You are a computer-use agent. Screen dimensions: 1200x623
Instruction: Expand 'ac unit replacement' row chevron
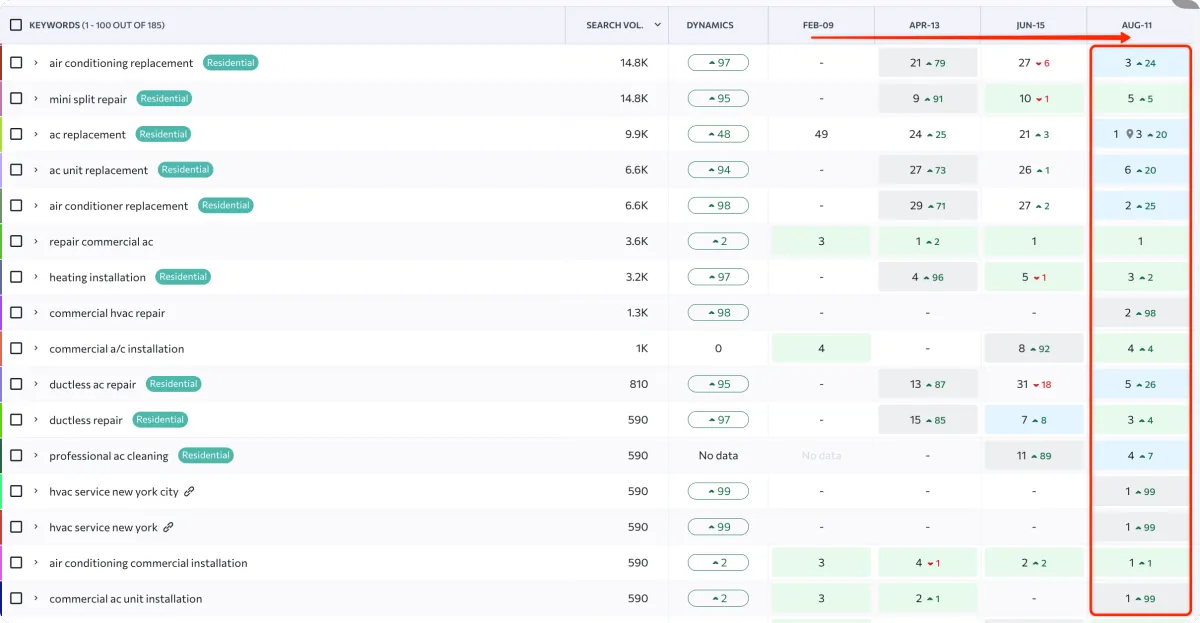pos(36,170)
